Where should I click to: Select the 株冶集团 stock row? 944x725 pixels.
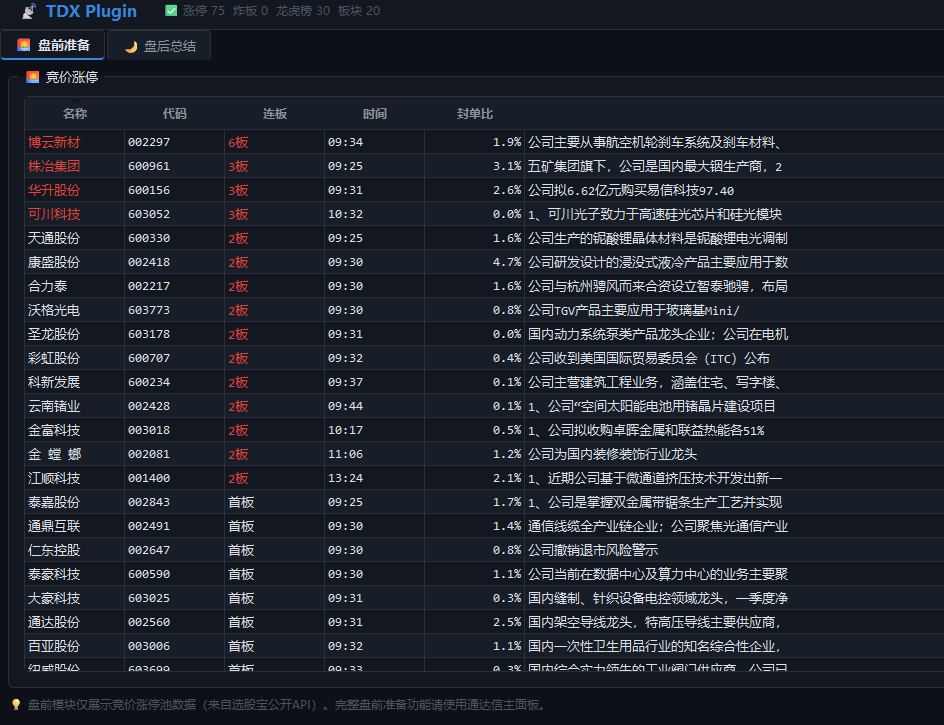coord(54,166)
